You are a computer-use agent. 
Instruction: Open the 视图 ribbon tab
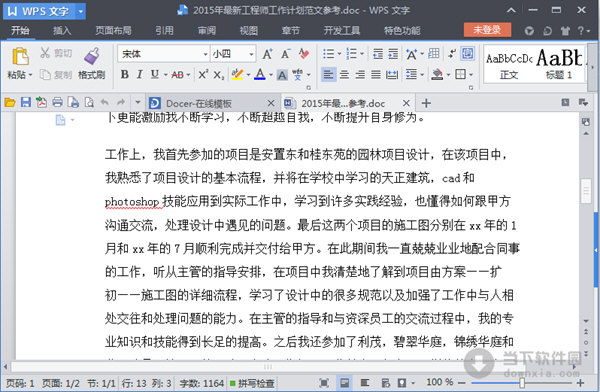click(x=249, y=30)
